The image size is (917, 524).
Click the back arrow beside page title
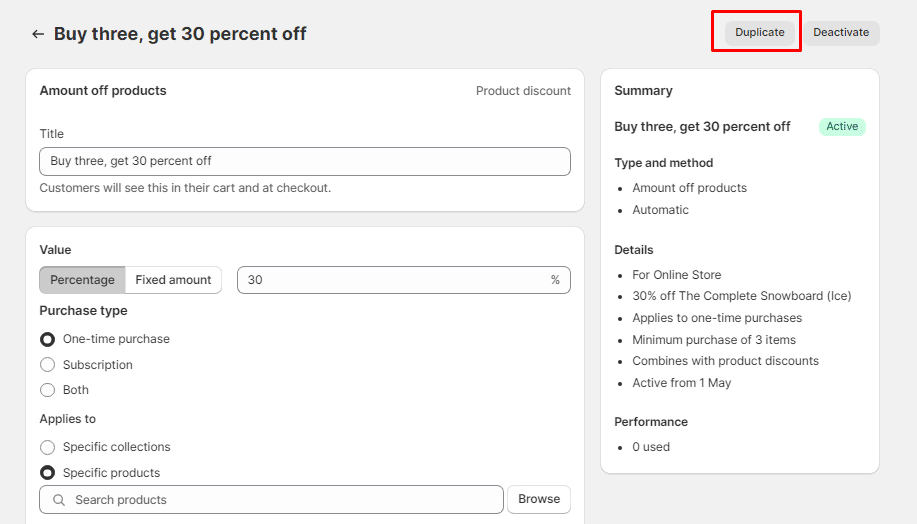[x=38, y=34]
